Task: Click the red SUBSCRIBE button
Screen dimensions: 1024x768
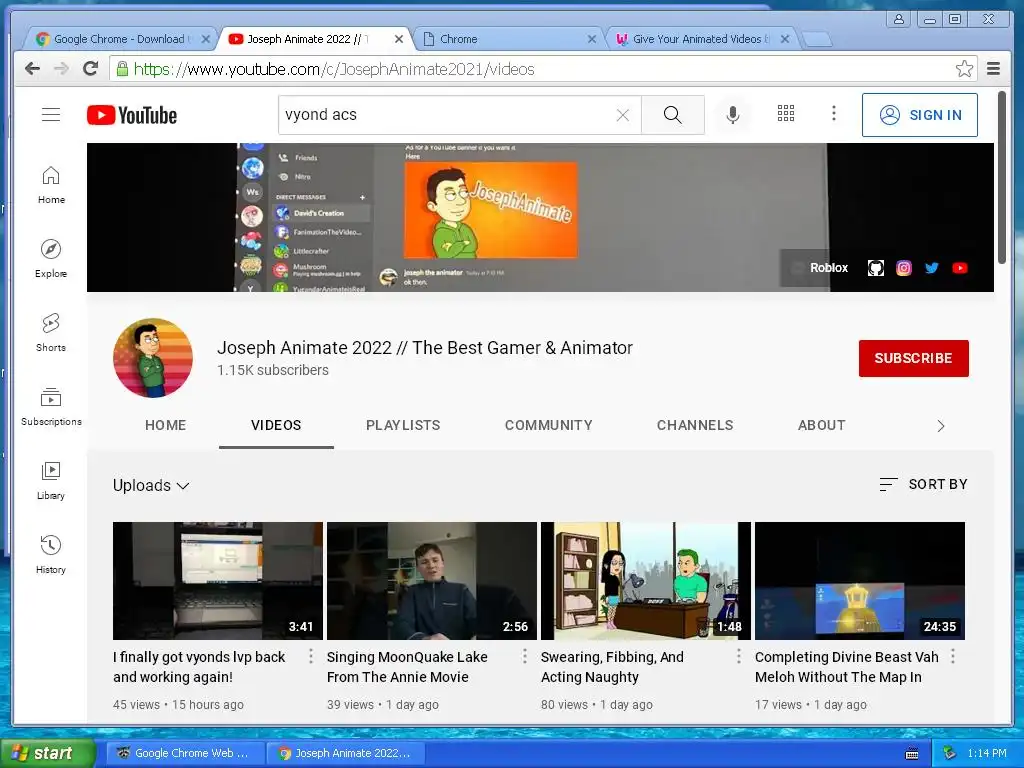Action: click(x=914, y=358)
